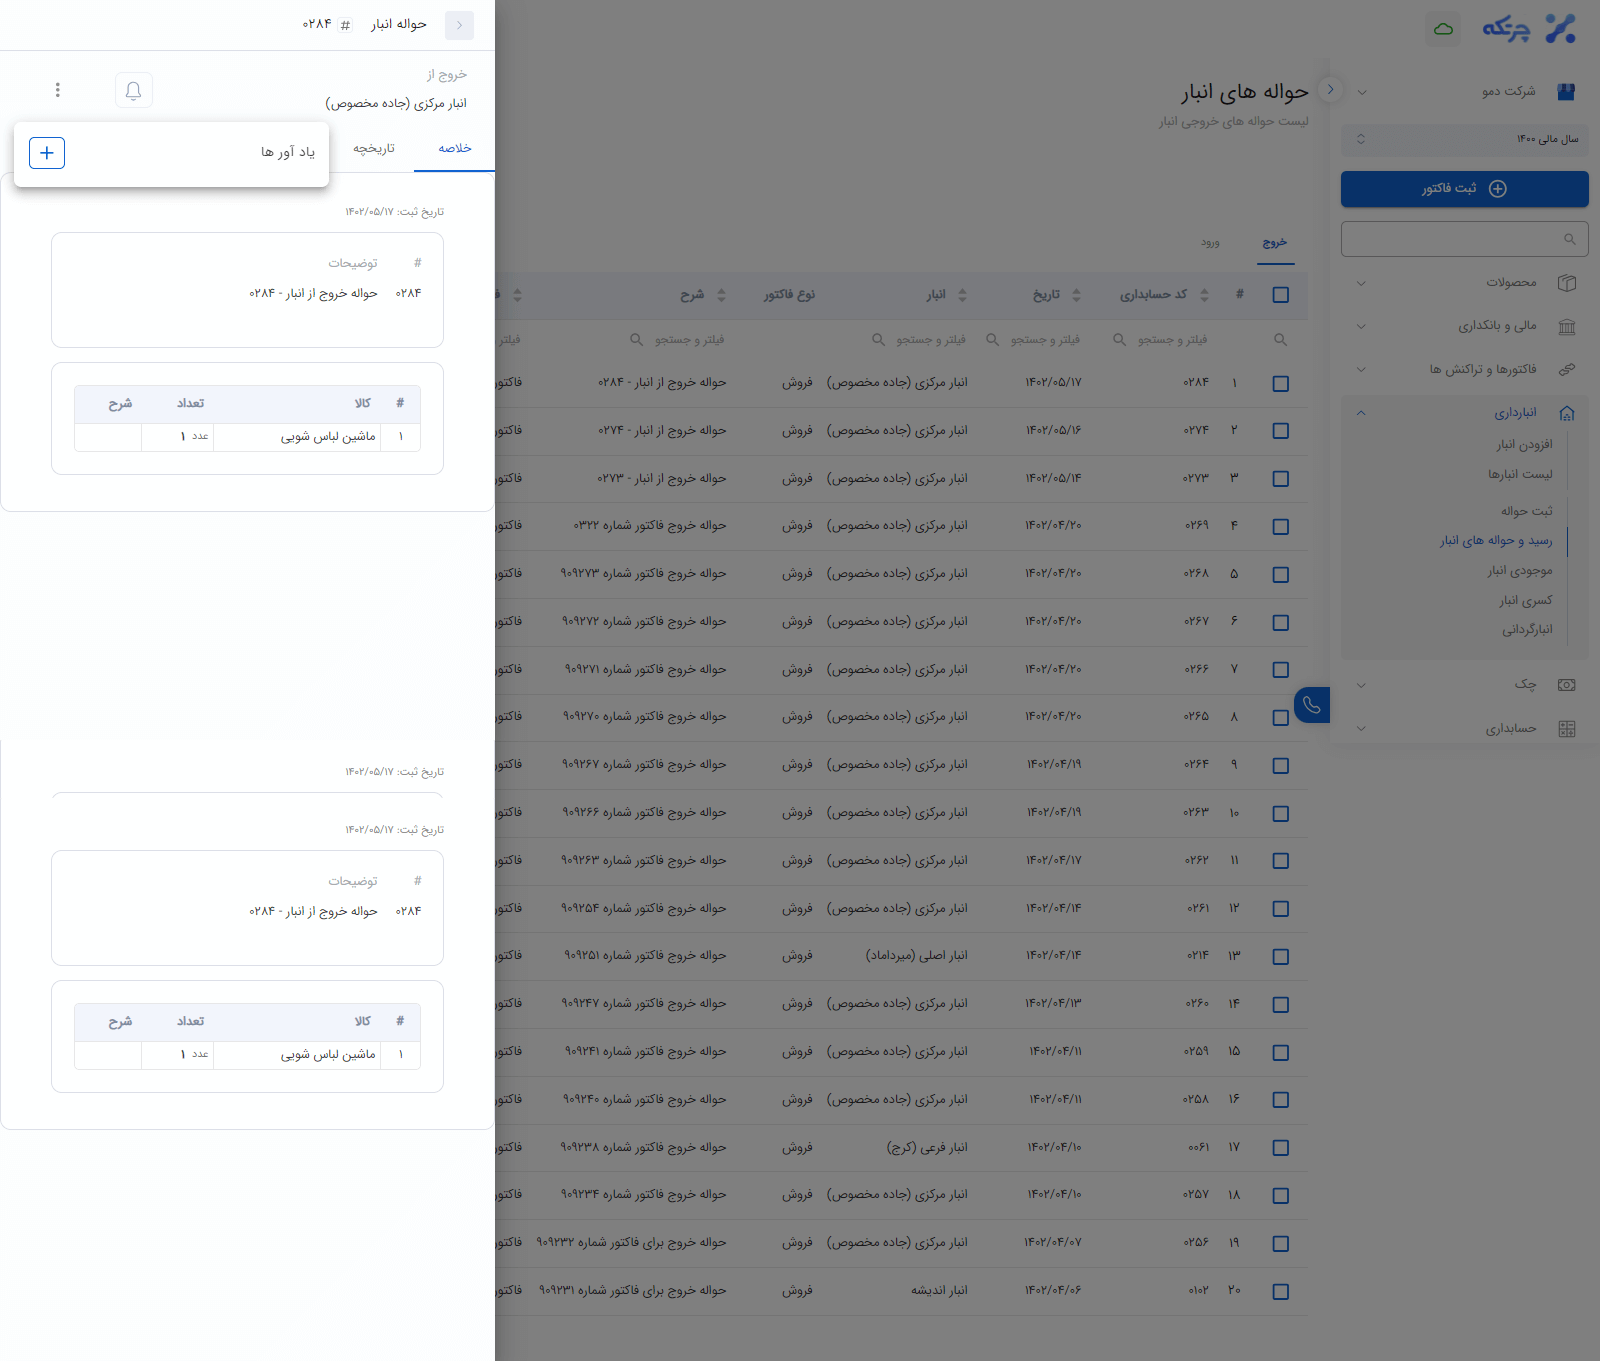Image resolution: width=1600 pixels, height=1361 pixels.
Task: Switch to the تاریخچه tab
Action: pyautogui.click(x=374, y=148)
